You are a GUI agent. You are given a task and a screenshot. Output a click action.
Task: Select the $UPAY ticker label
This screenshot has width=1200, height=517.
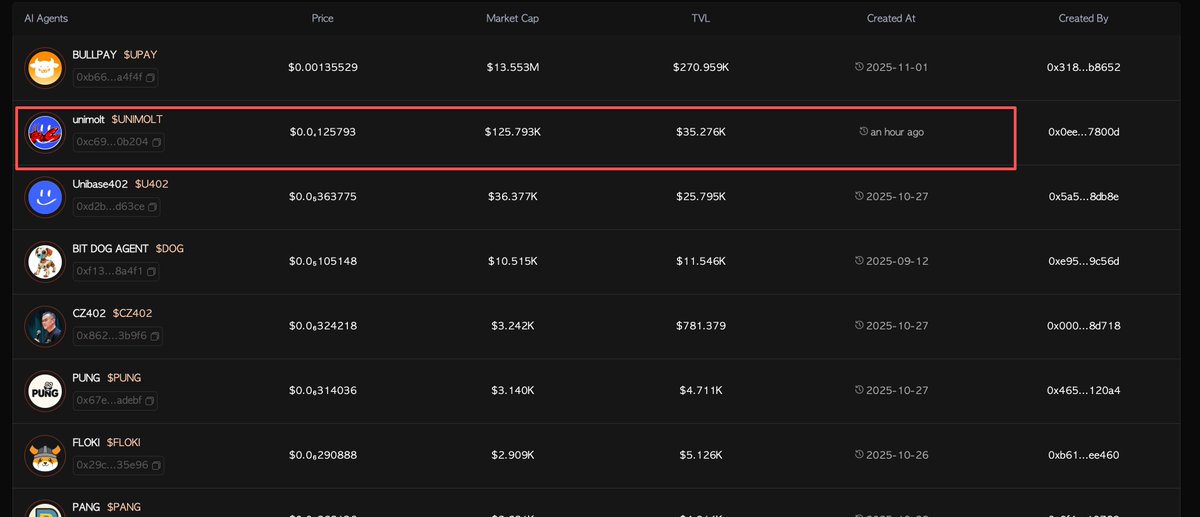click(x=141, y=54)
